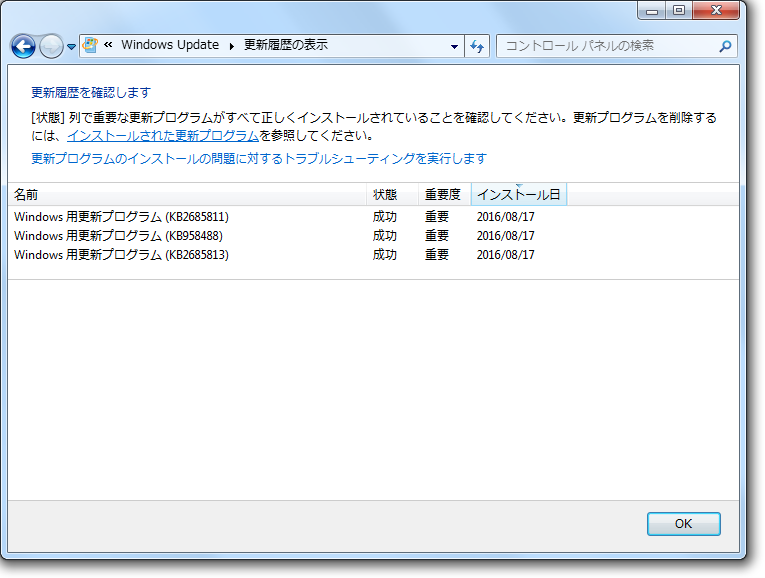The image size is (765, 578).
Task: Expand the address bar history dropdown
Action: click(454, 46)
